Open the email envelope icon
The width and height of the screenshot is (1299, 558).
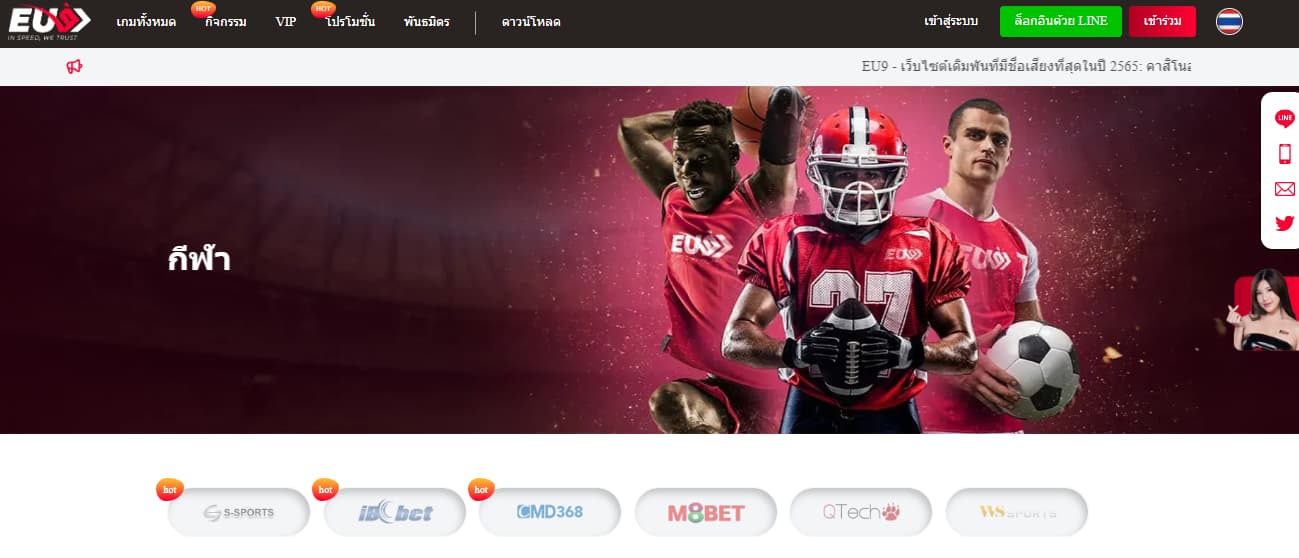[x=1285, y=189]
